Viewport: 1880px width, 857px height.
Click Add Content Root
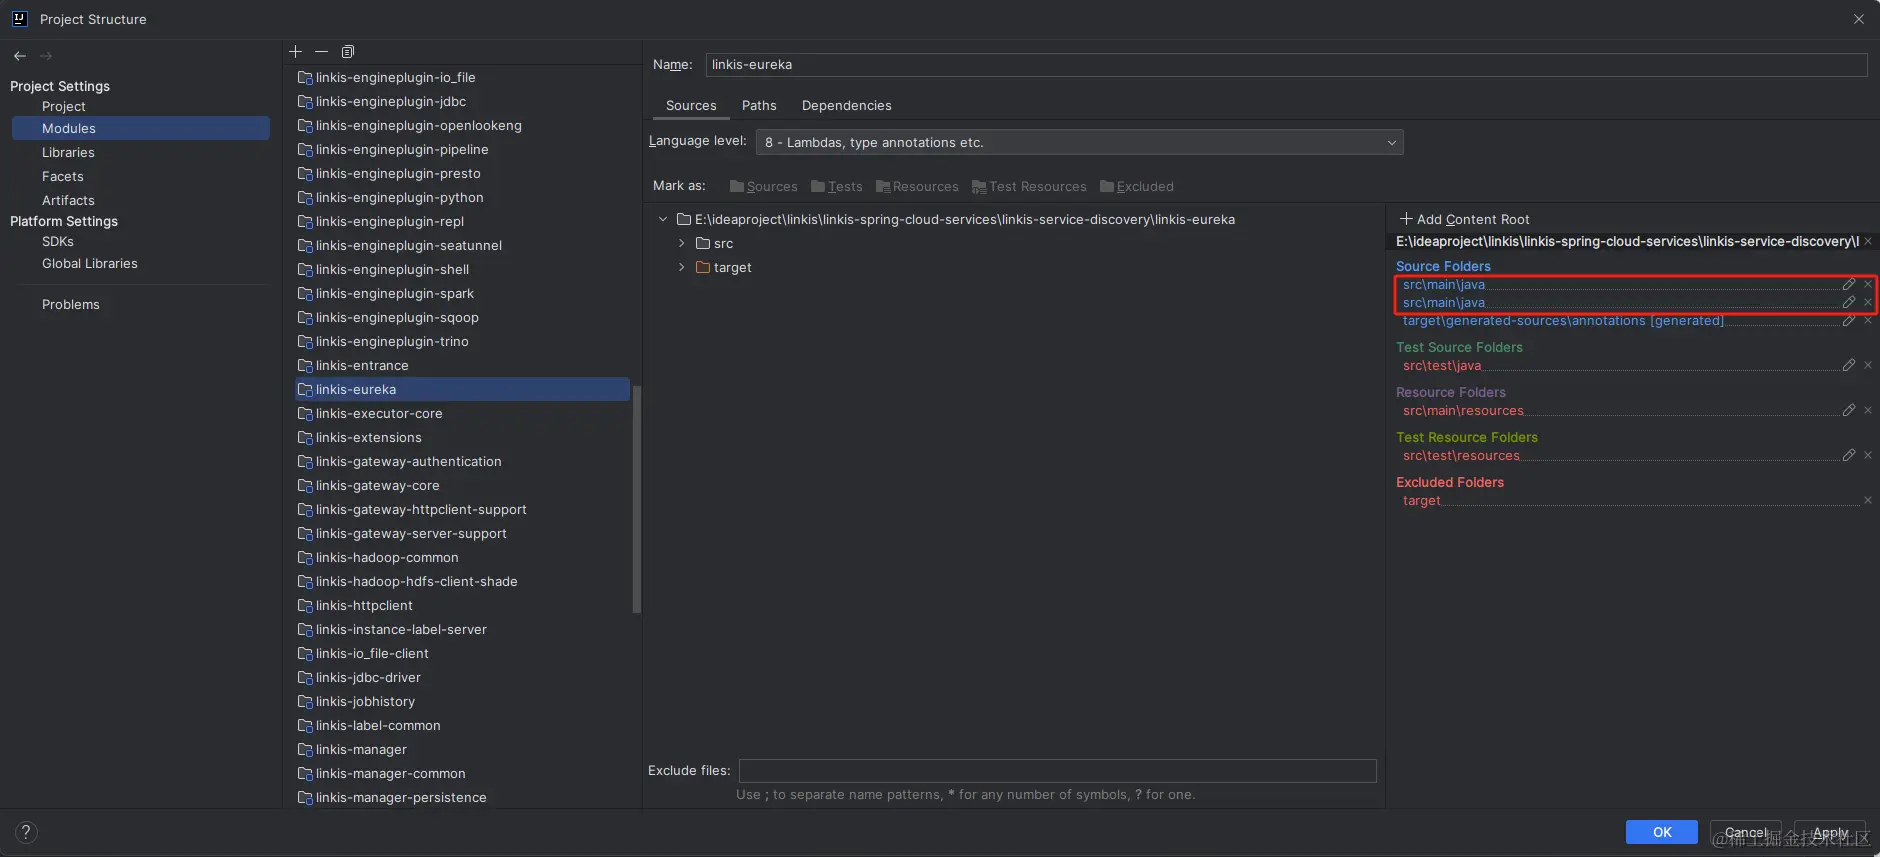pos(1464,219)
